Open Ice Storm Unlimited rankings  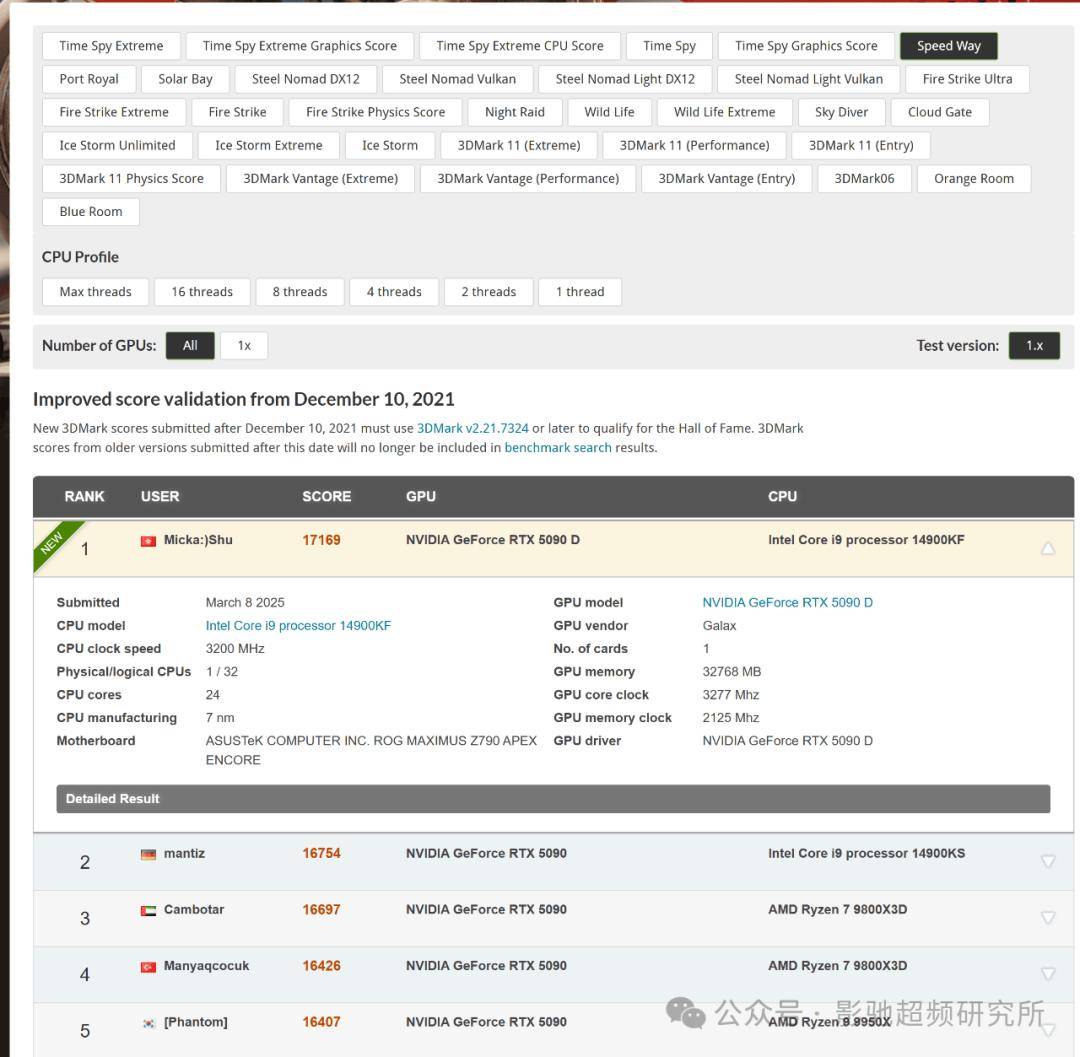117,145
